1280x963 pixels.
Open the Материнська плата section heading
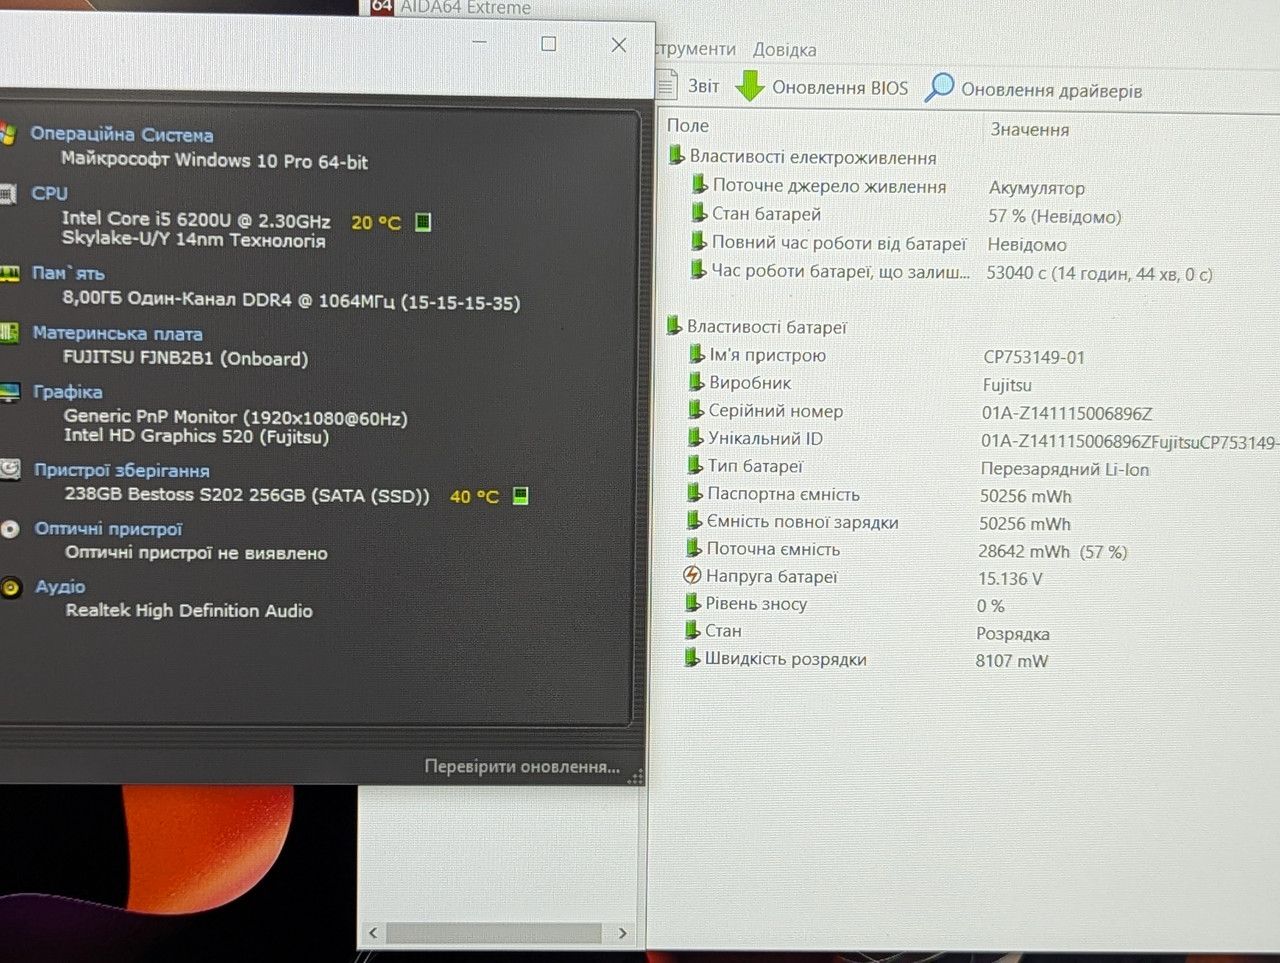(118, 333)
